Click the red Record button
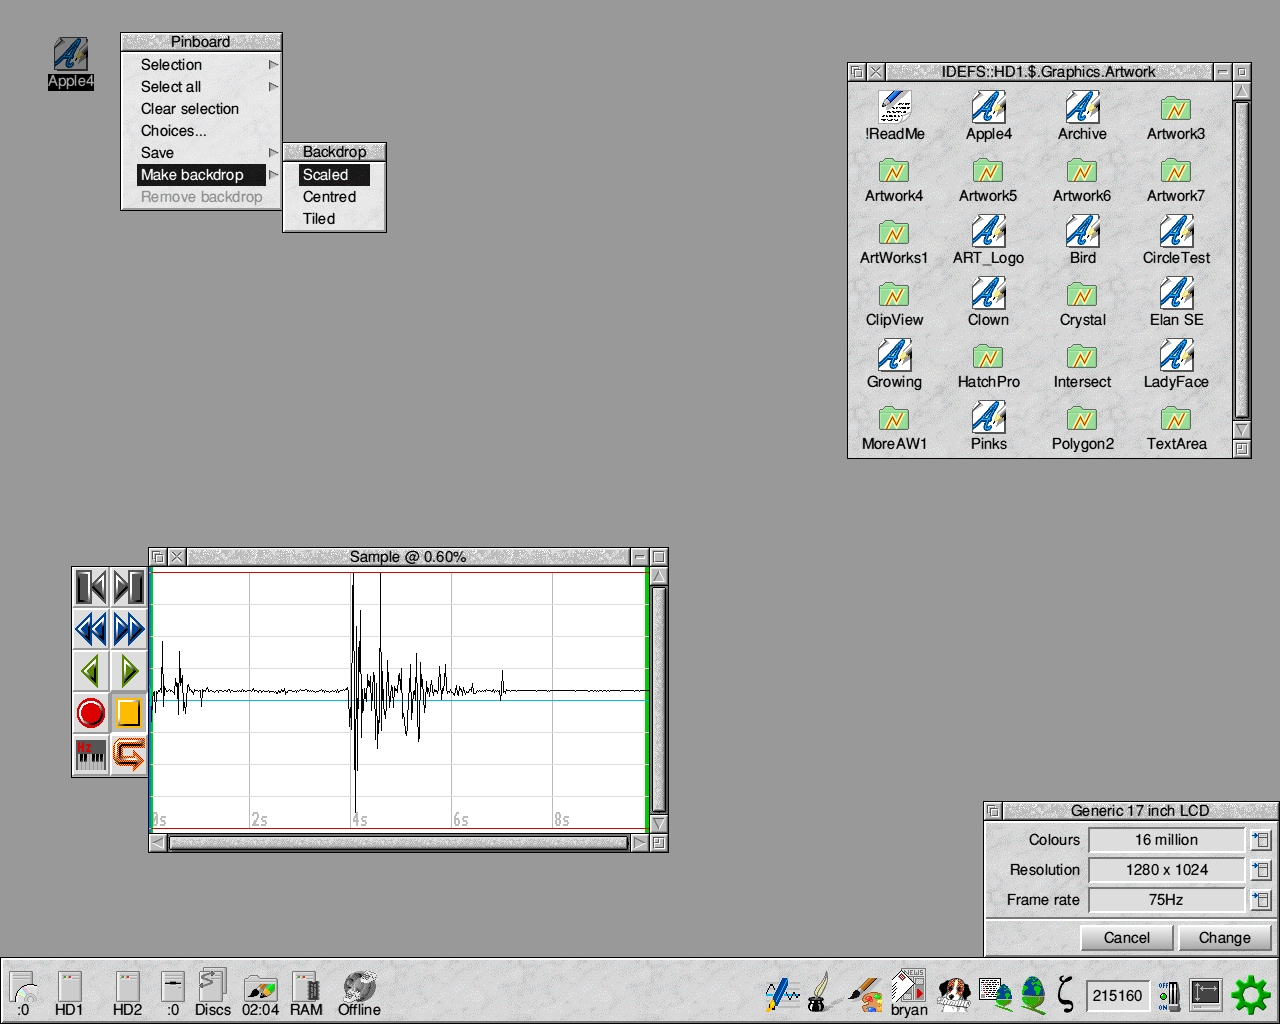This screenshot has height=1024, width=1280. (91, 713)
